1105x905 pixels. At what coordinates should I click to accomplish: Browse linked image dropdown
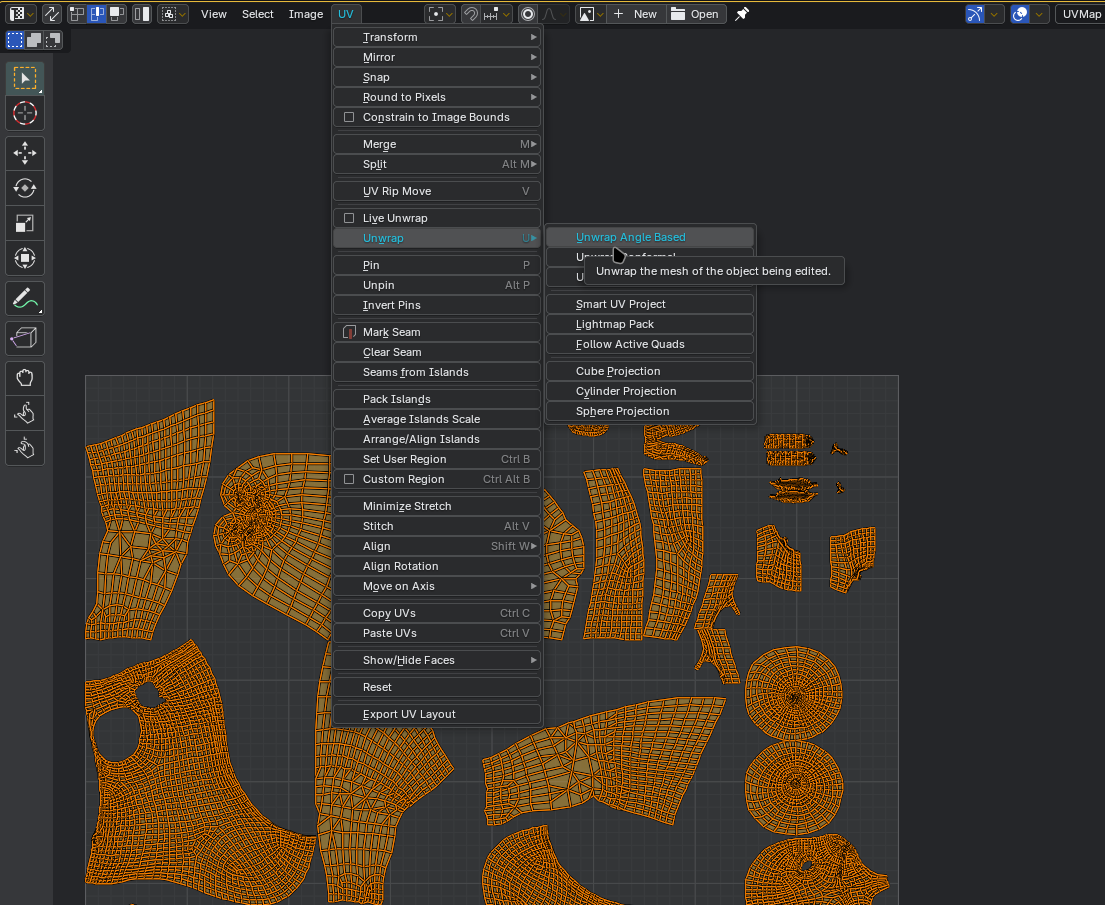click(591, 14)
